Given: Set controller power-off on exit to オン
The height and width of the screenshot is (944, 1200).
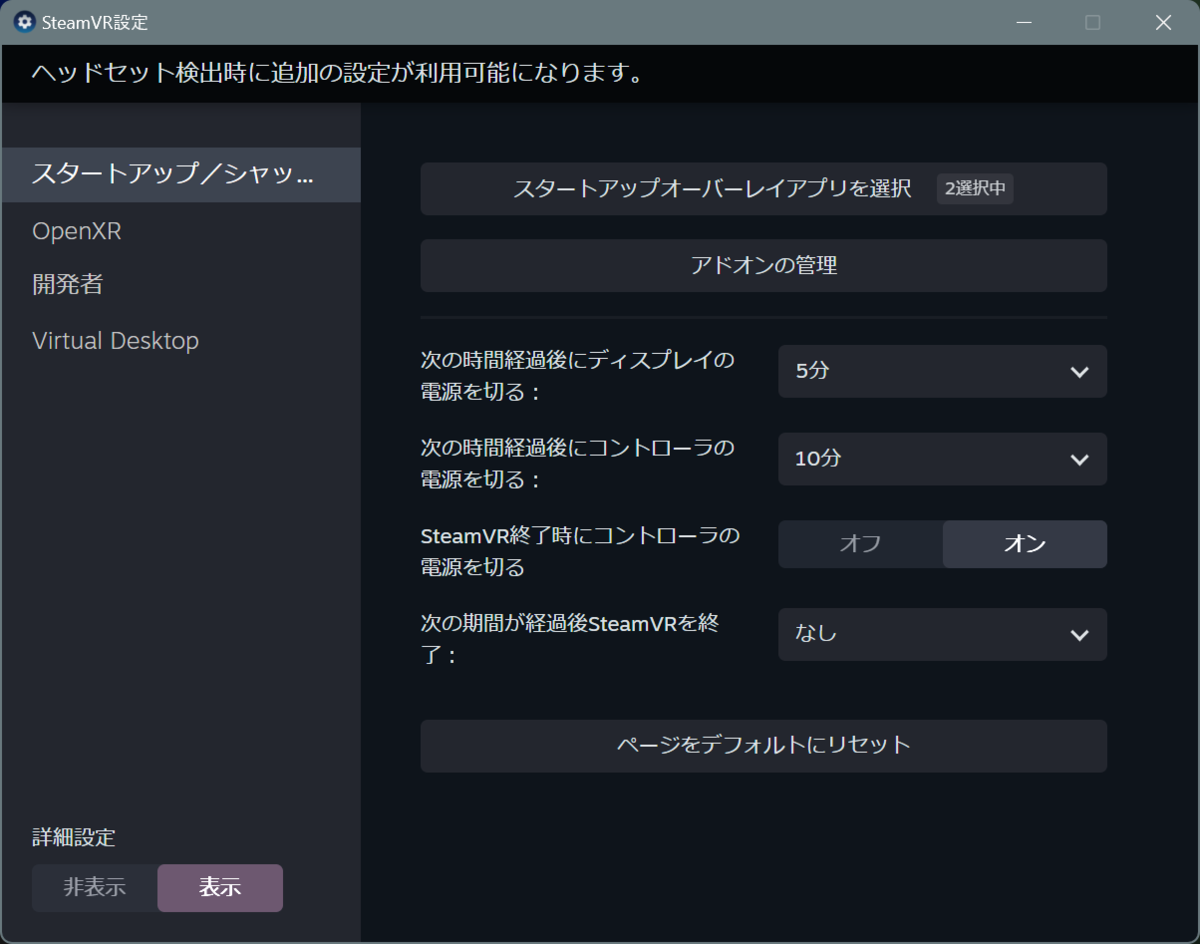Looking at the screenshot, I should click(x=1025, y=544).
